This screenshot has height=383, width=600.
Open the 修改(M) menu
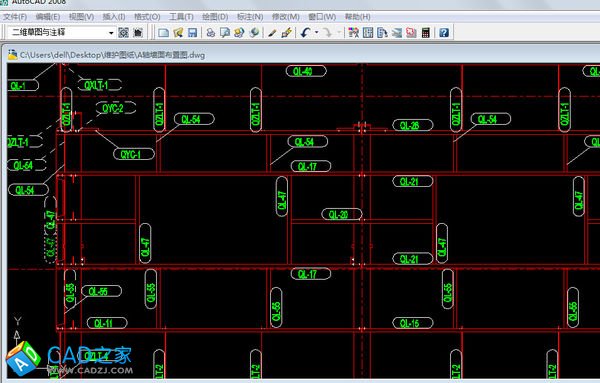pos(285,17)
